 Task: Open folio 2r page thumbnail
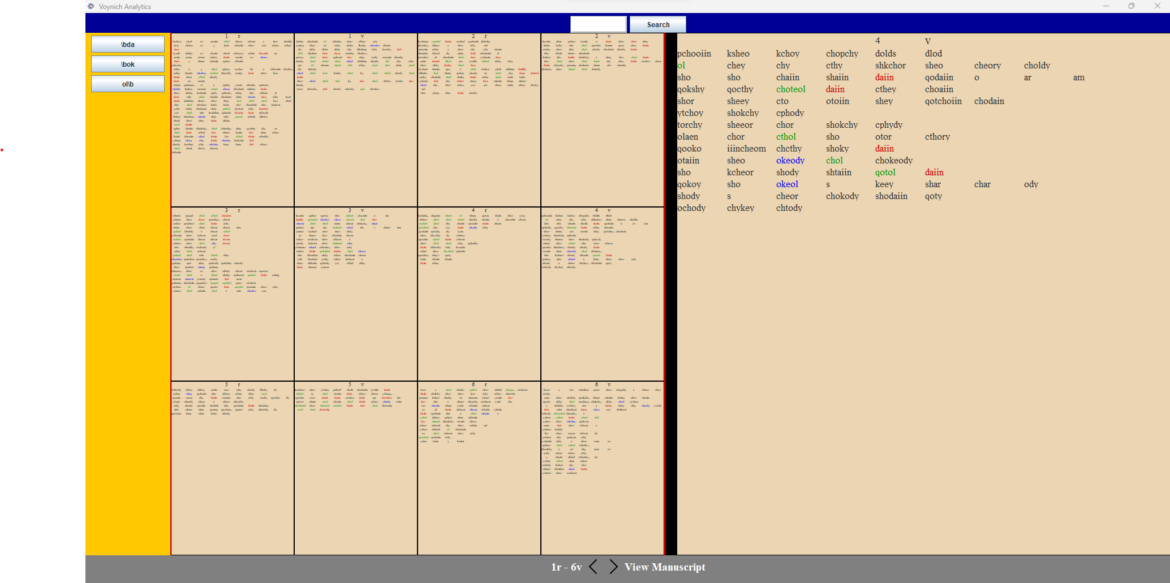(479, 119)
